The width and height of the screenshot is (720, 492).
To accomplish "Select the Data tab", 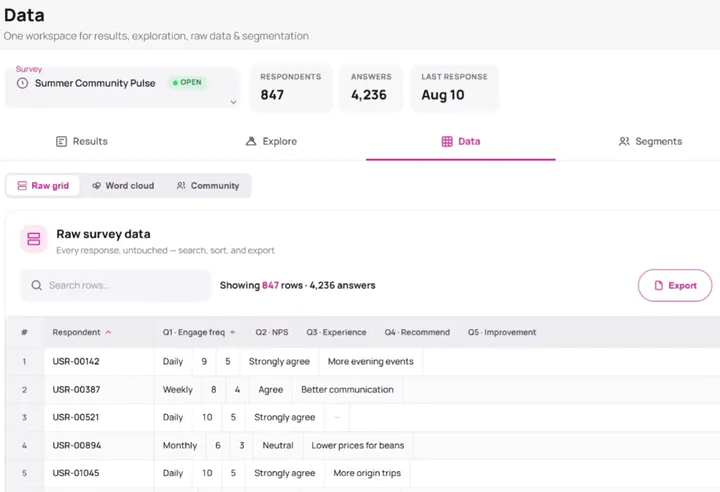I will tap(461, 141).
